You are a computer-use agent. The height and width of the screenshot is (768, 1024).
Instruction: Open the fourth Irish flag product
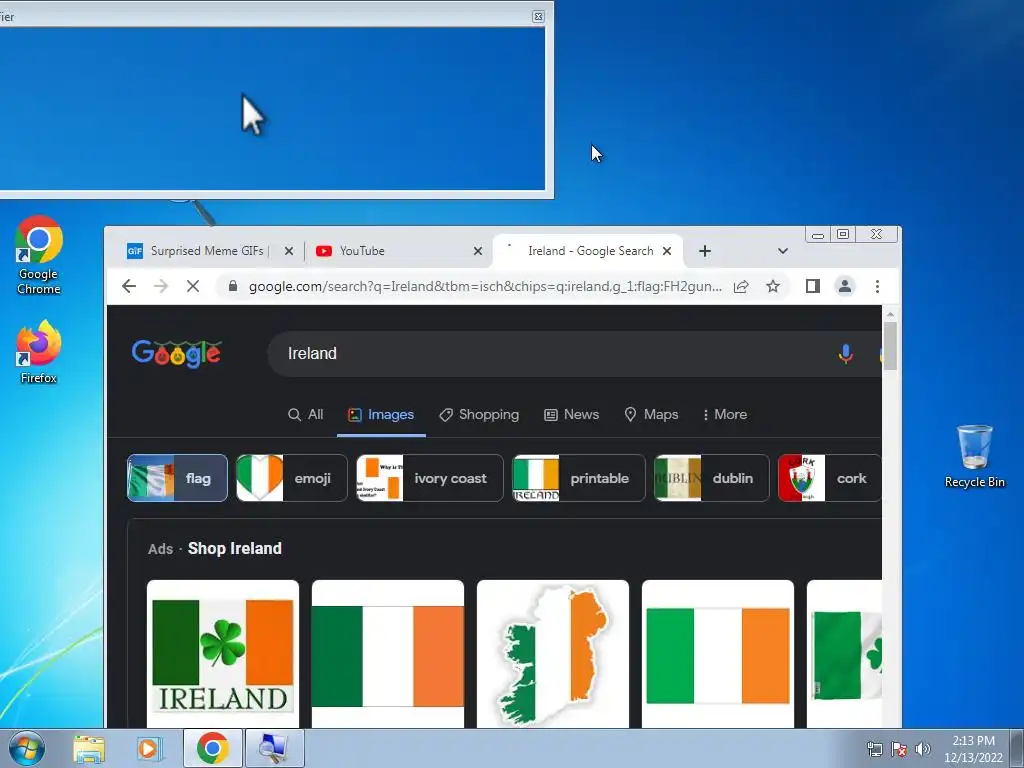[718, 654]
